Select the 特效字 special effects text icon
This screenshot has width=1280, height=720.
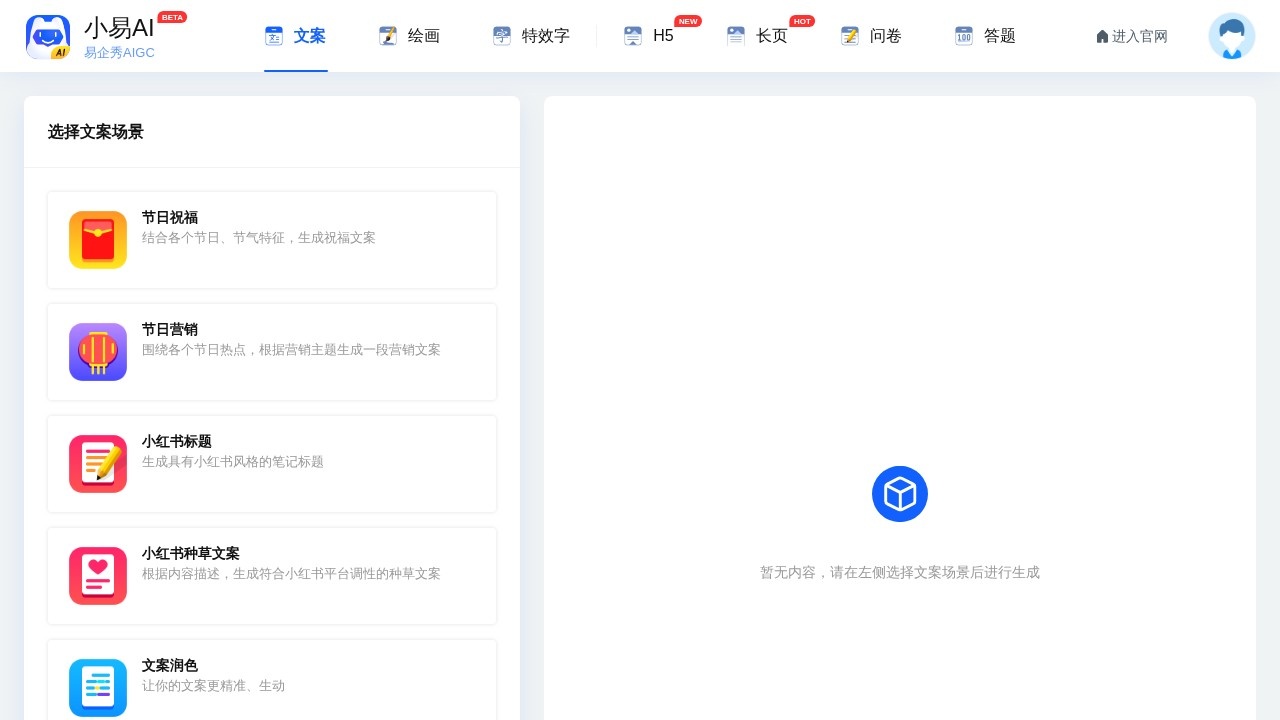(501, 36)
